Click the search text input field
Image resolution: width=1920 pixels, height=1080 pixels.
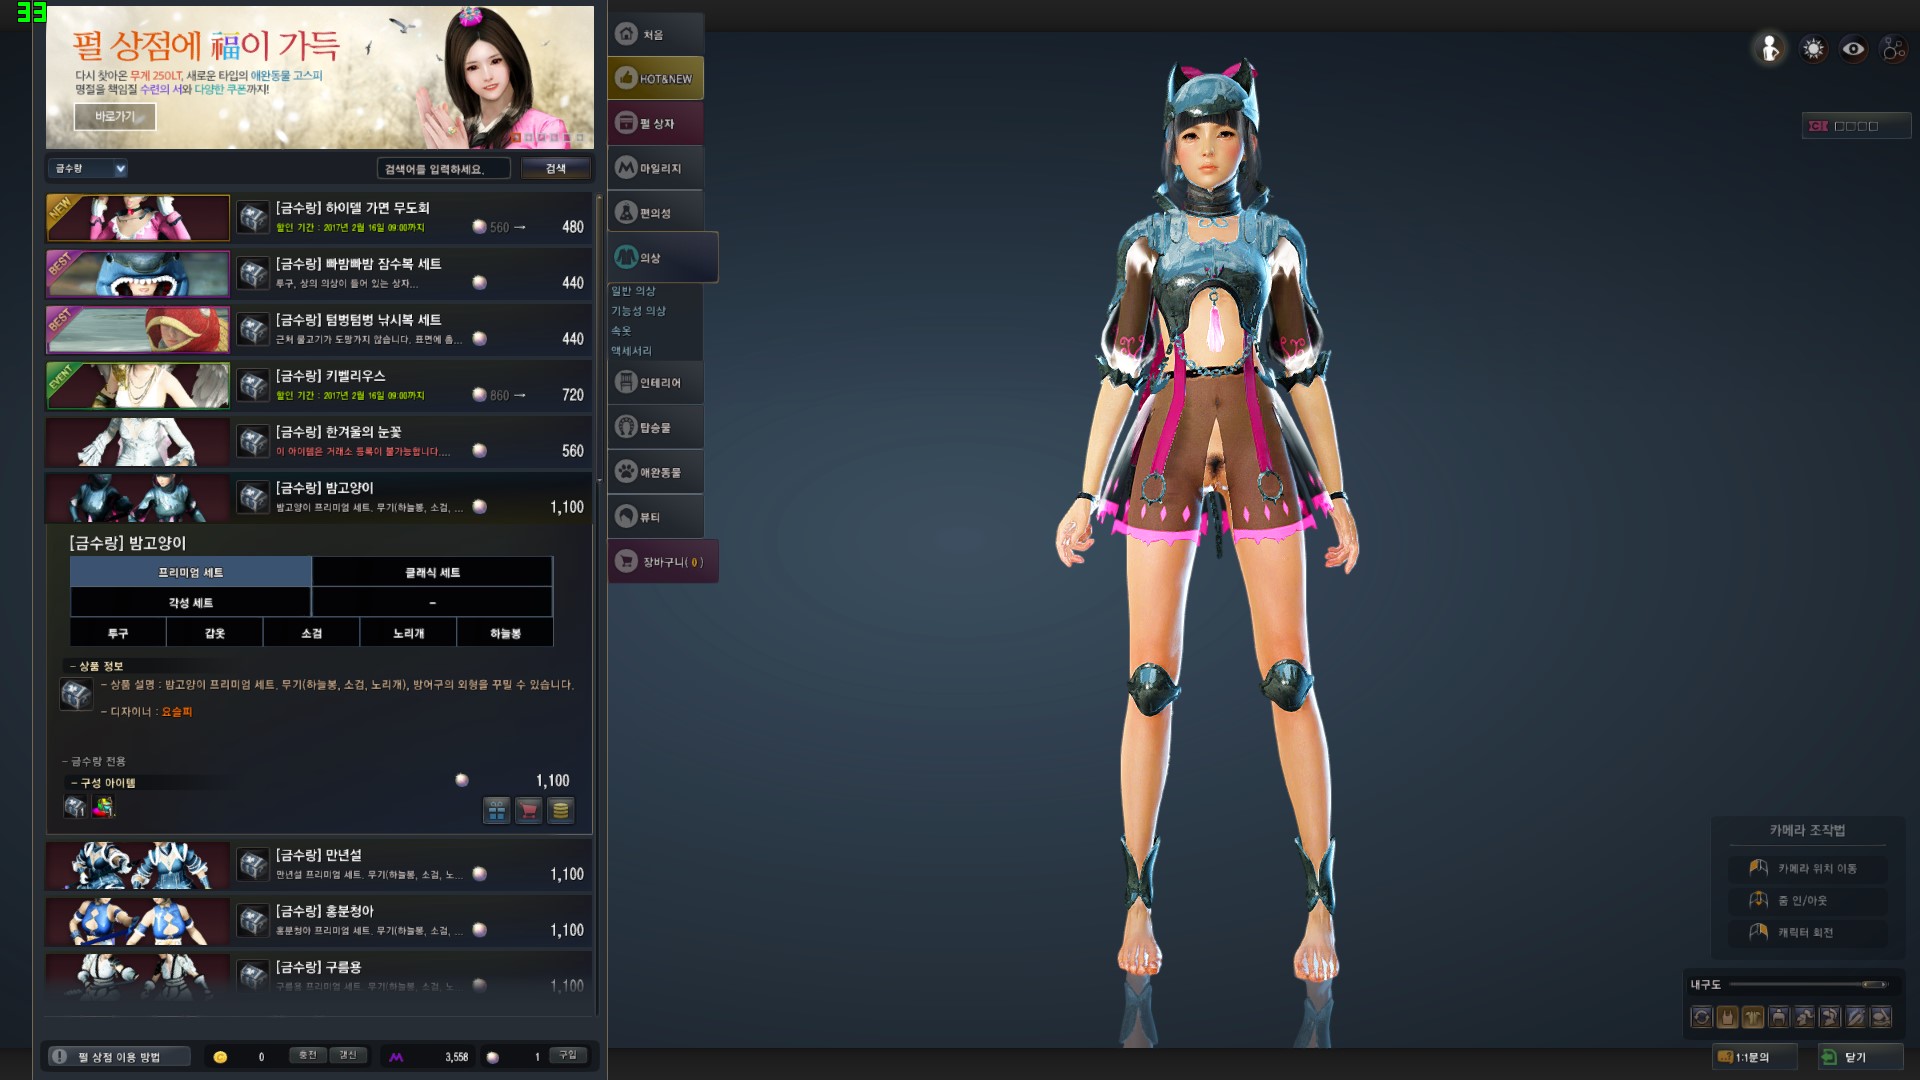coord(443,169)
